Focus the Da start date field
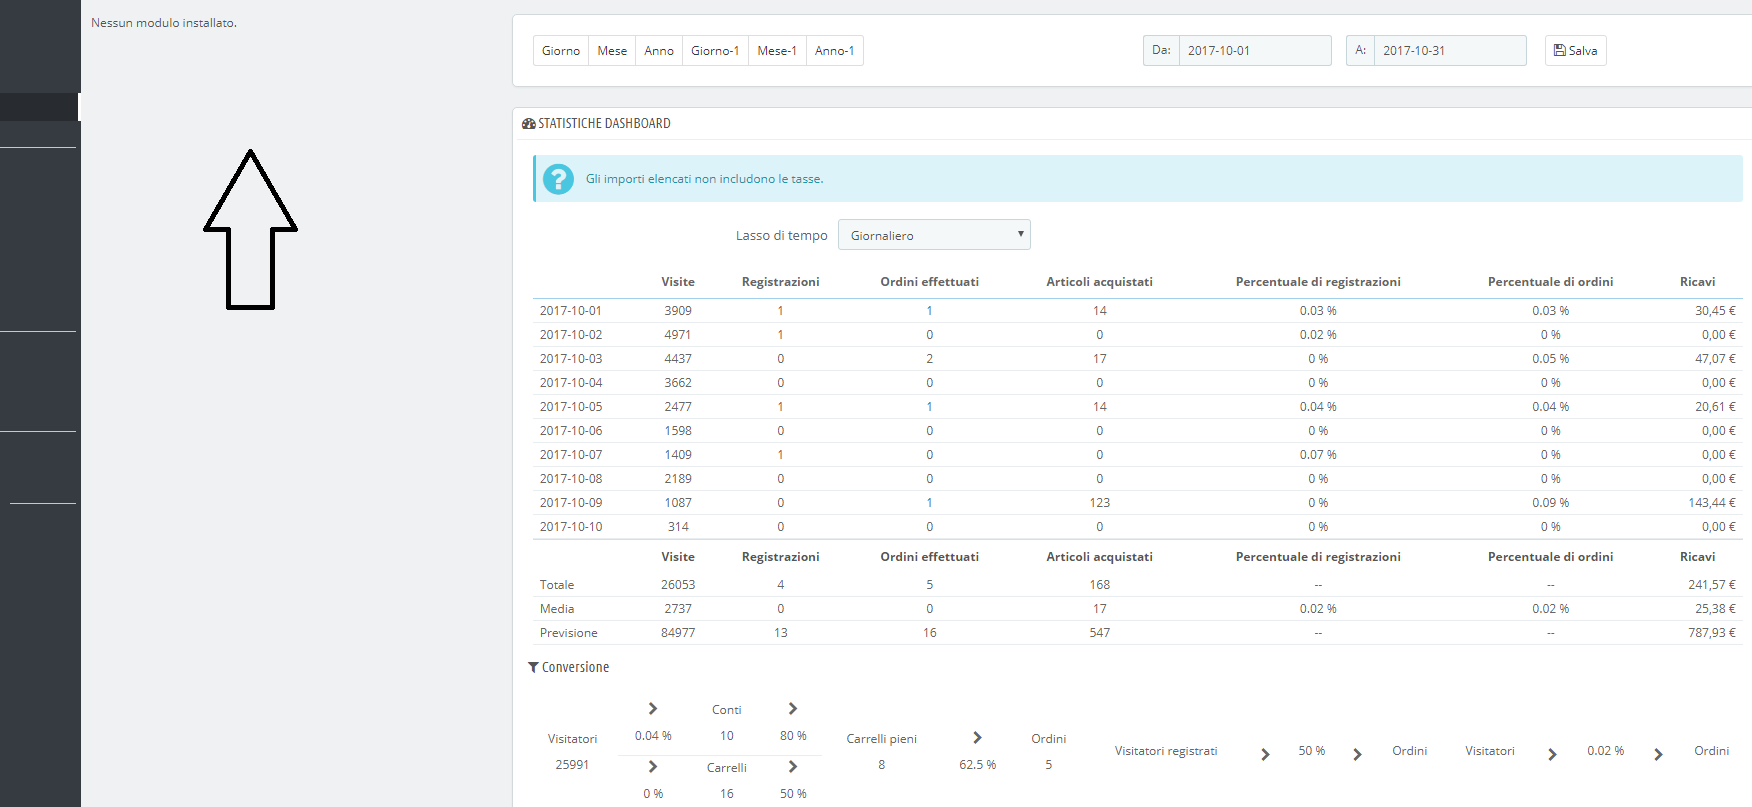The width and height of the screenshot is (1752, 807). tap(1255, 51)
